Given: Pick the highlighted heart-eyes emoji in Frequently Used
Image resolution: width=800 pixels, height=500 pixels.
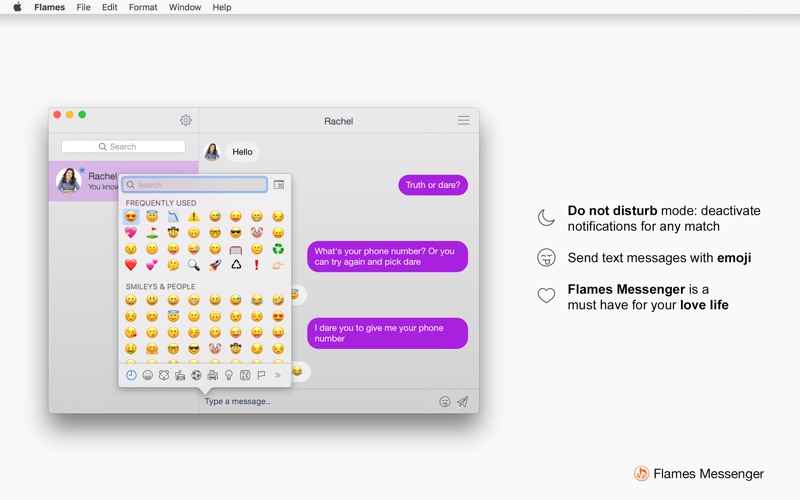Looking at the screenshot, I should click(x=131, y=217).
